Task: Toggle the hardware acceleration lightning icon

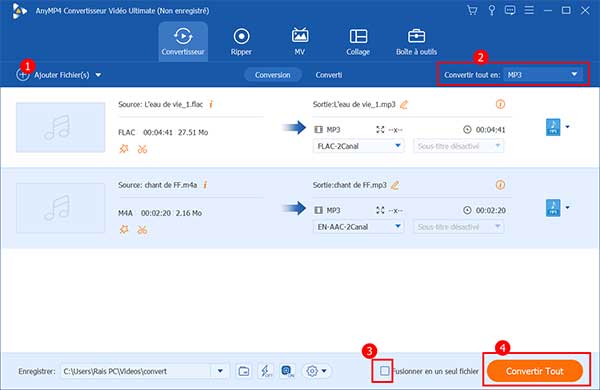Action: [x=266, y=371]
